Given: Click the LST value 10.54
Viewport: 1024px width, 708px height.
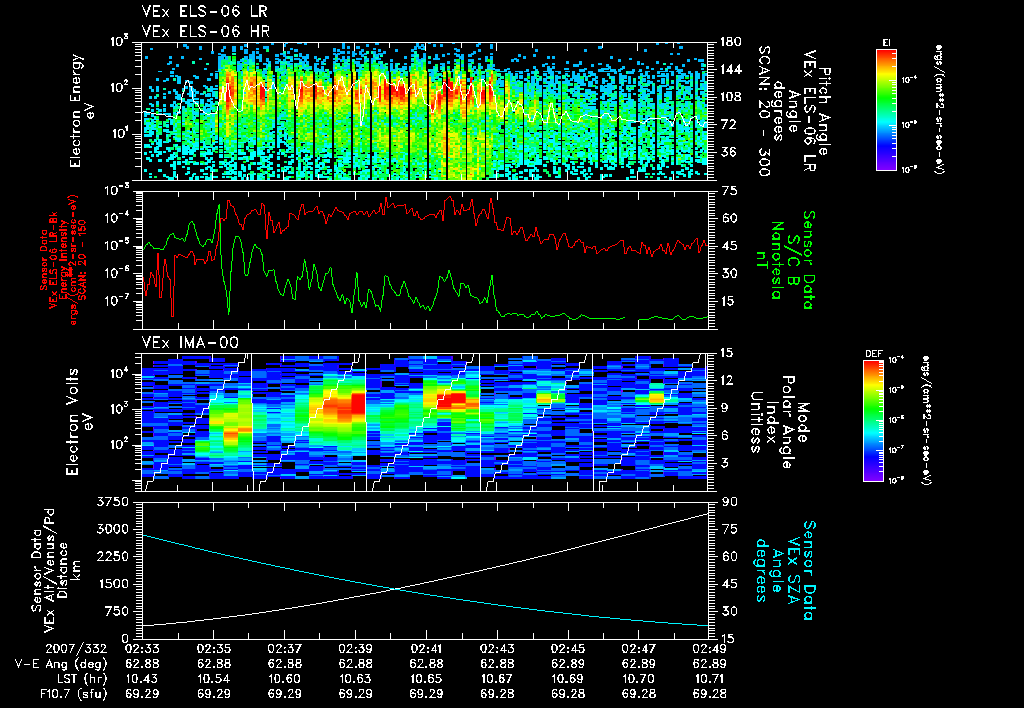Looking at the screenshot, I should click(214, 679).
